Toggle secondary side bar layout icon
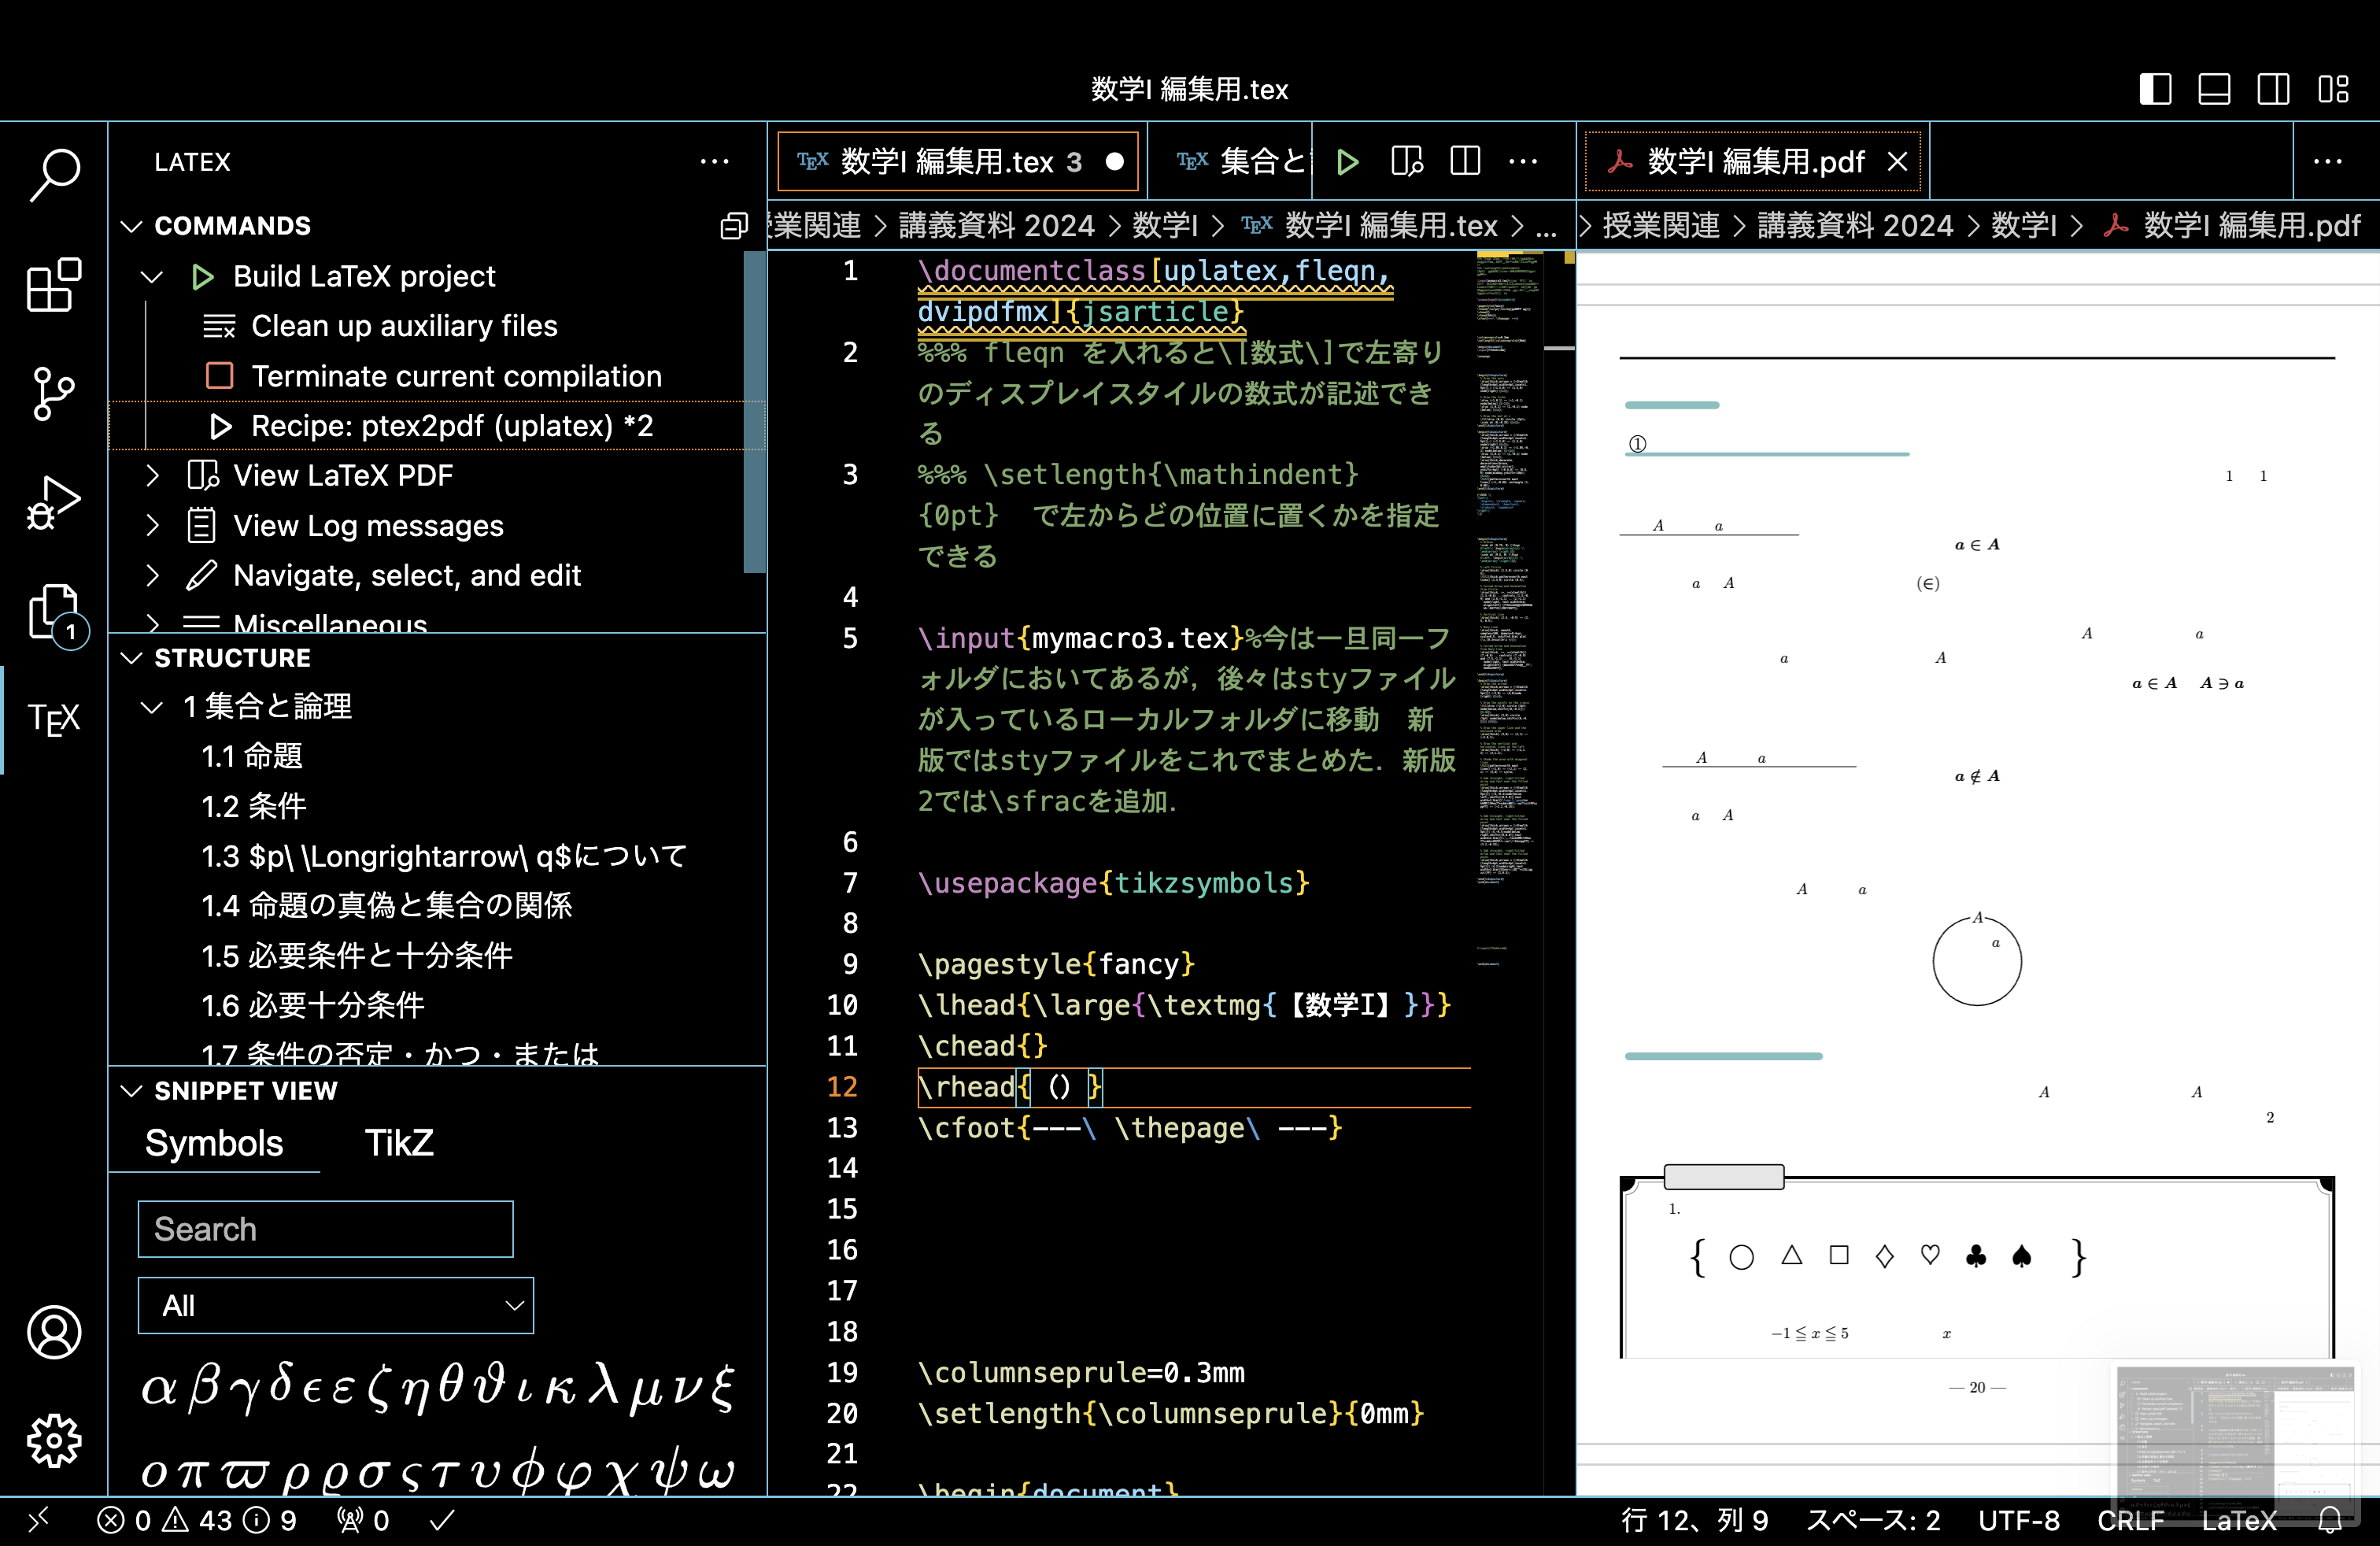Screen dimensions: 2380x1546 click(x=2273, y=89)
